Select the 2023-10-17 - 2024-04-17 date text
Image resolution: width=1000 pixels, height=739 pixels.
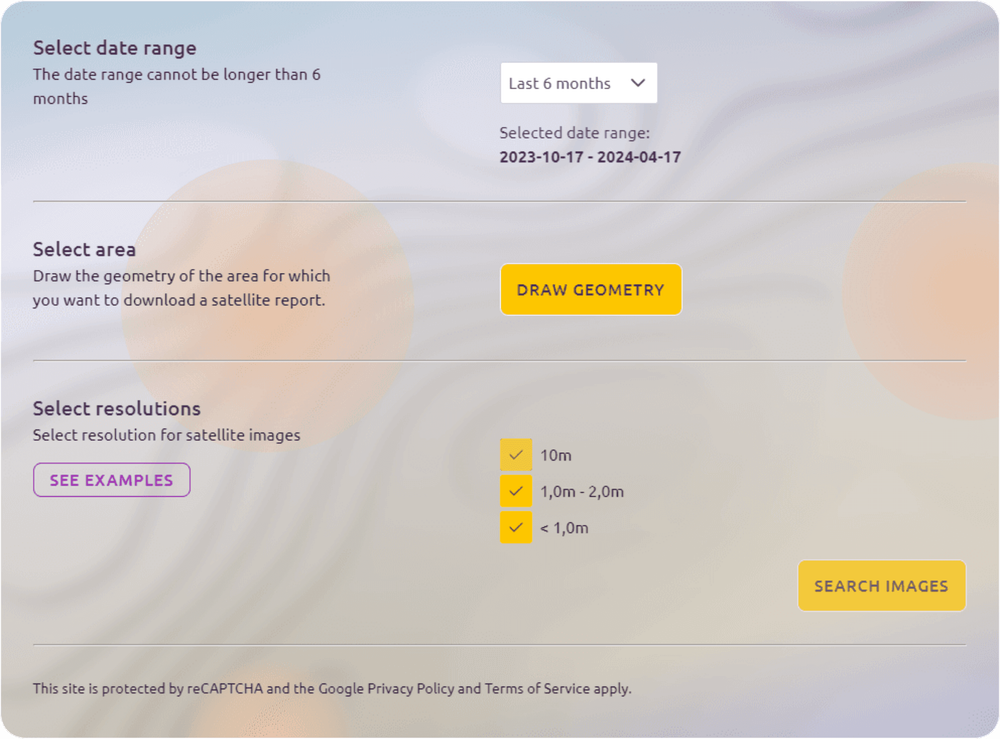(x=590, y=158)
